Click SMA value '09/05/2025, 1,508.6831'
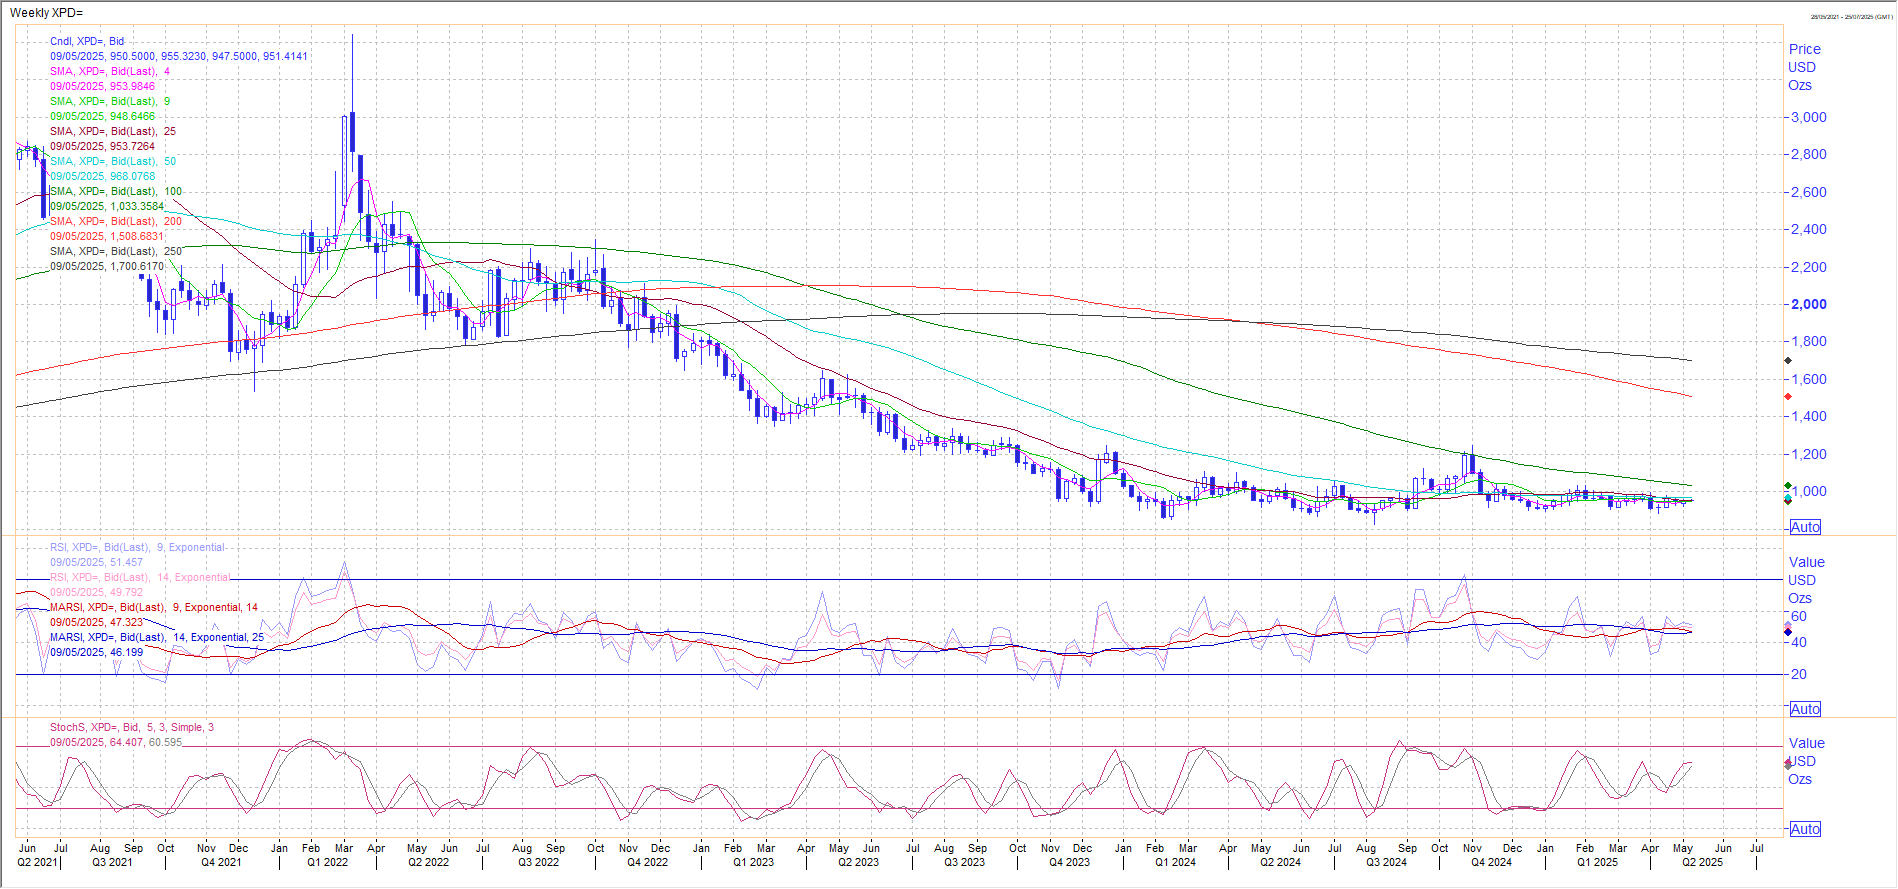Image resolution: width=1898 pixels, height=889 pixels. click(x=107, y=236)
